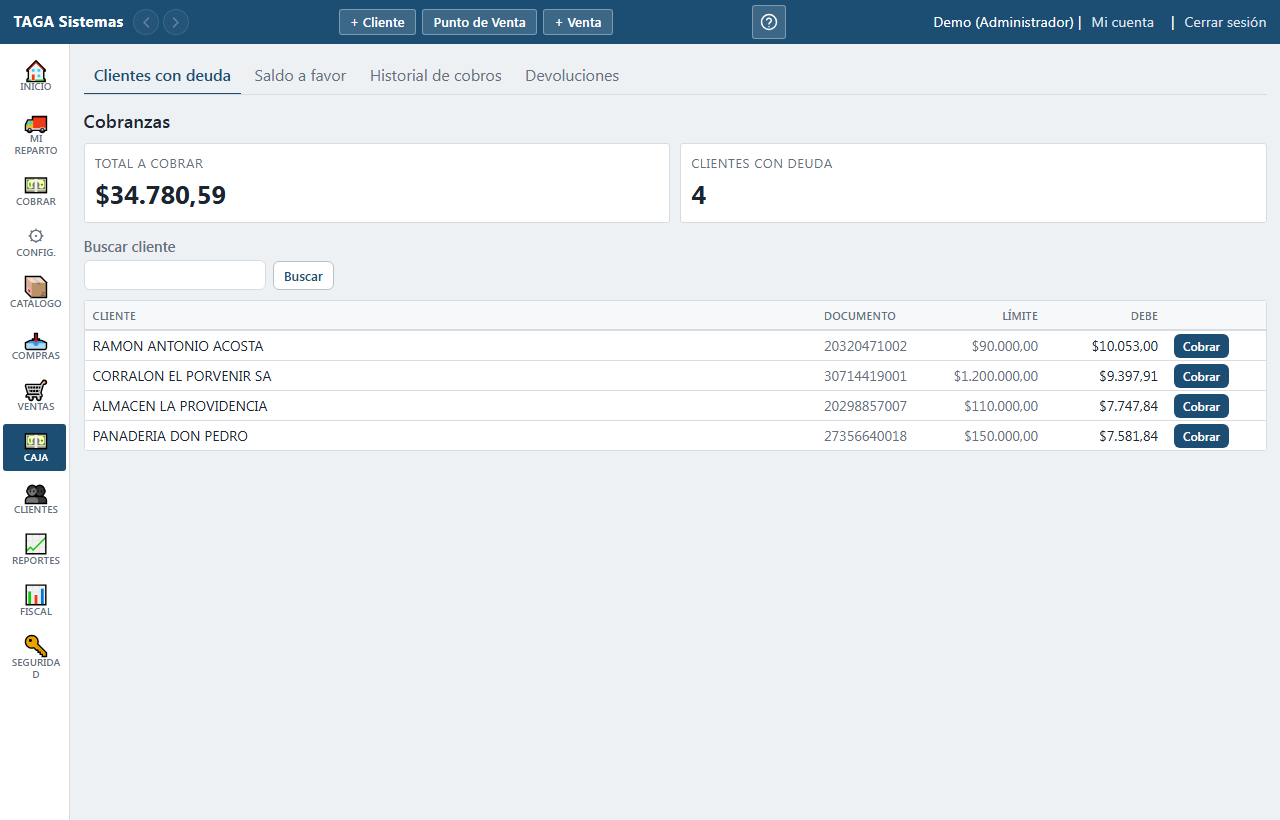Screen dimensions: 1280x820
Task: Open the Ventas shopping cart icon
Action: coord(35,396)
